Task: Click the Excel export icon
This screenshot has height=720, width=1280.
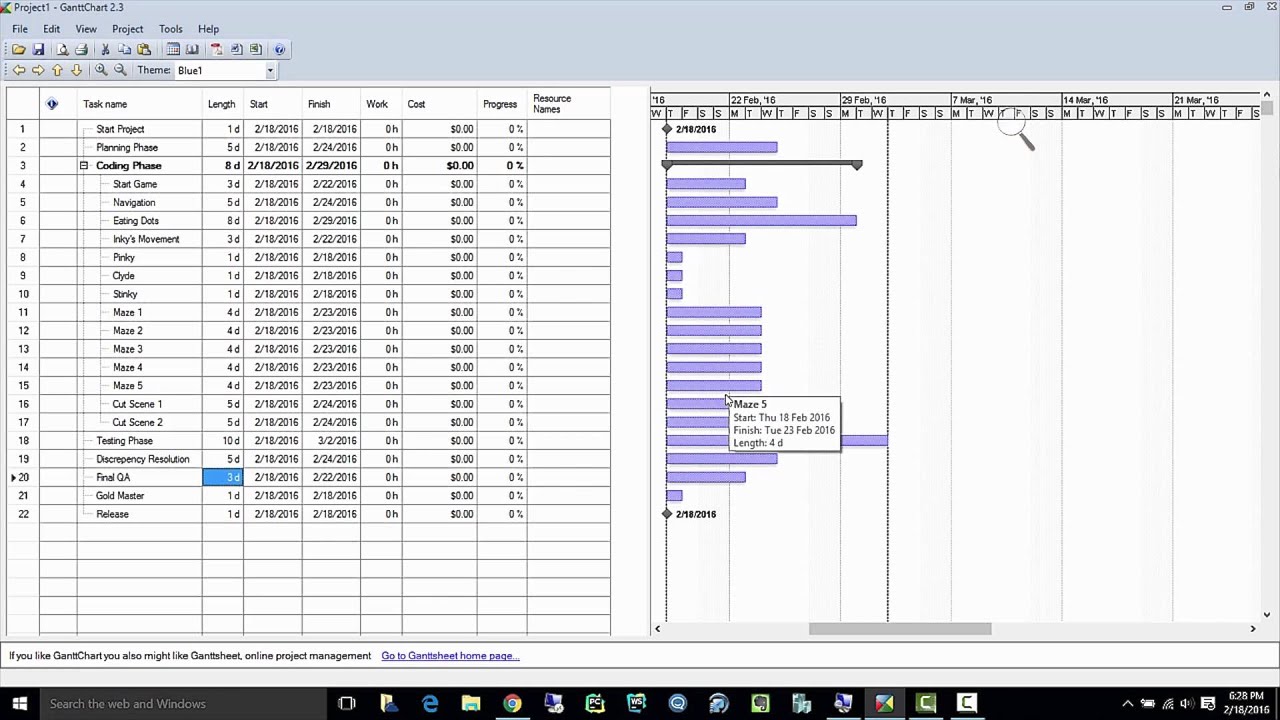Action: coord(255,49)
